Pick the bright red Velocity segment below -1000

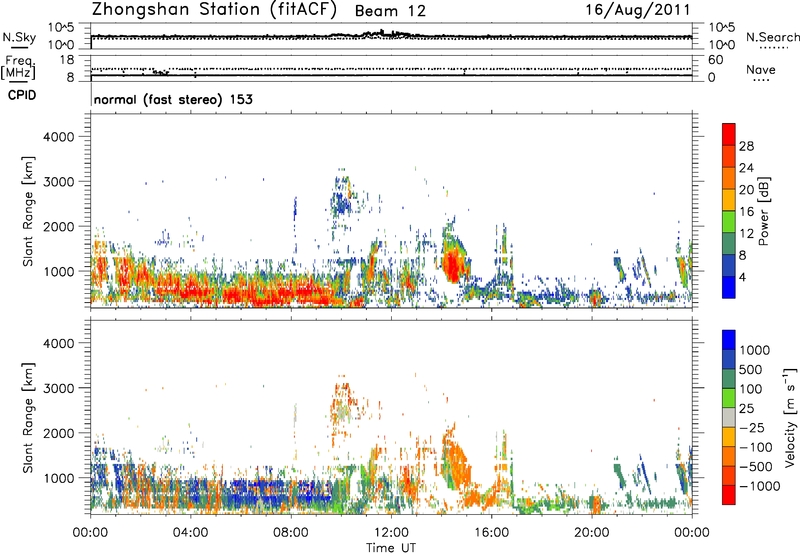coord(729,495)
